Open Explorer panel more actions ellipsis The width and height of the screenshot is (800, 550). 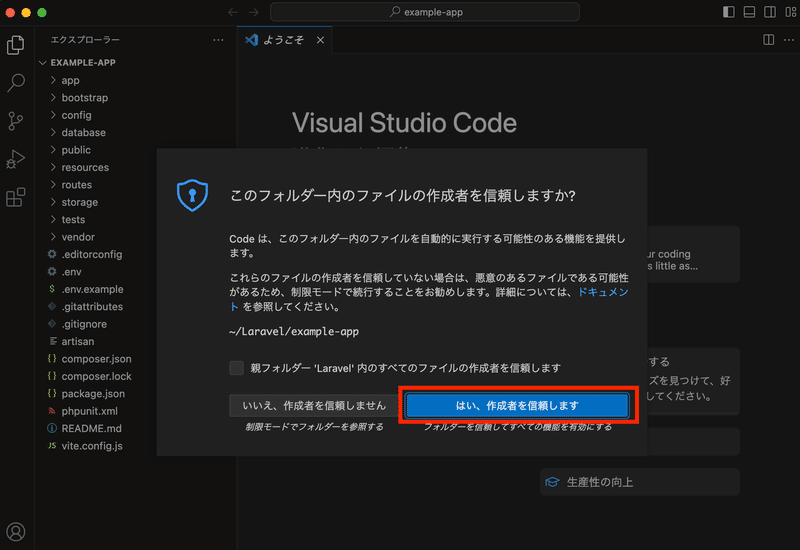[x=218, y=40]
